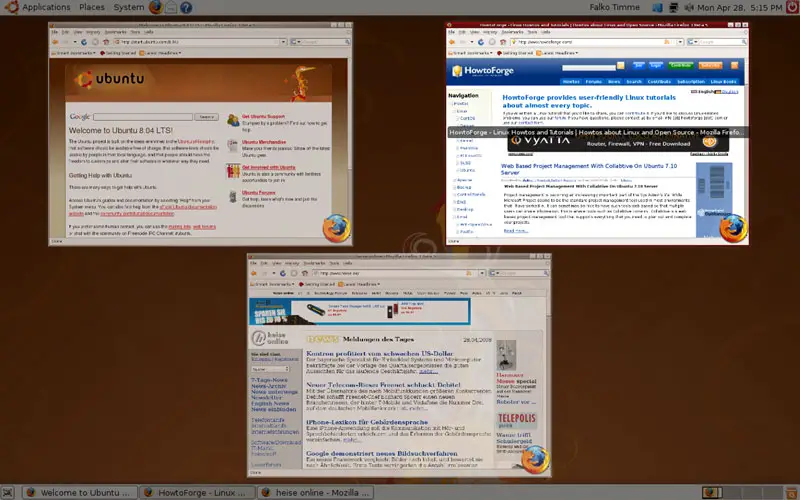Click the network monitor icon in system tray

point(673,8)
